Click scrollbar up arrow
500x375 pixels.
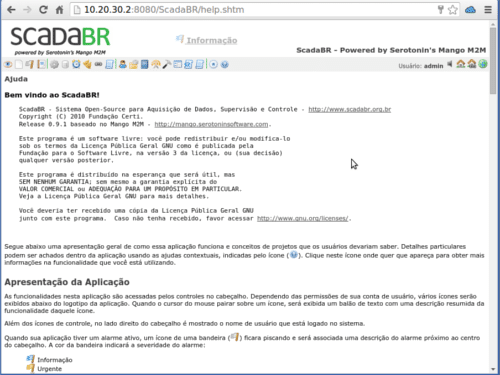493,24
